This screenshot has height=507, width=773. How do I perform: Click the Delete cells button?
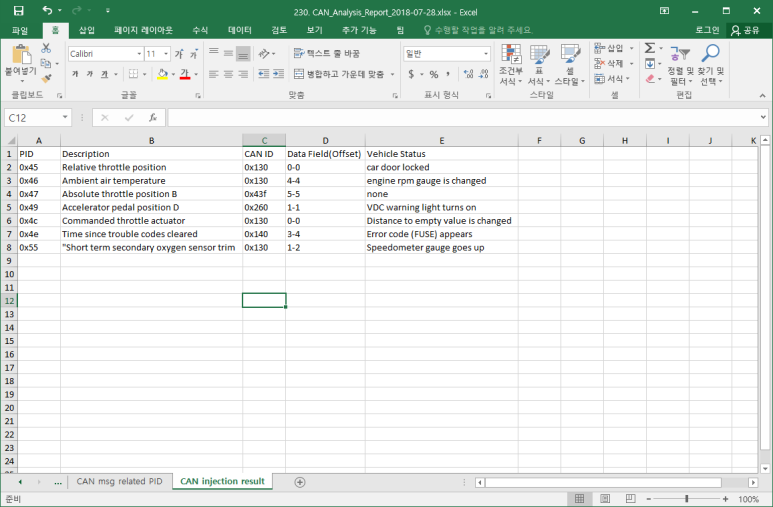click(x=610, y=63)
